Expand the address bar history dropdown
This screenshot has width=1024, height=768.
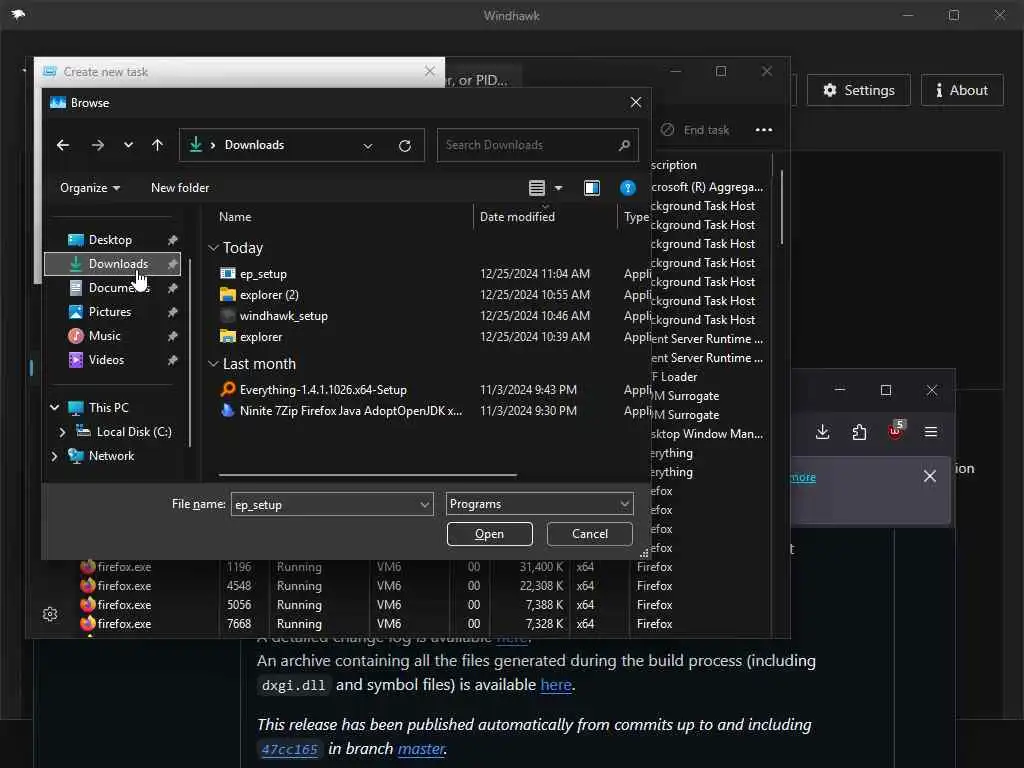[368, 146]
